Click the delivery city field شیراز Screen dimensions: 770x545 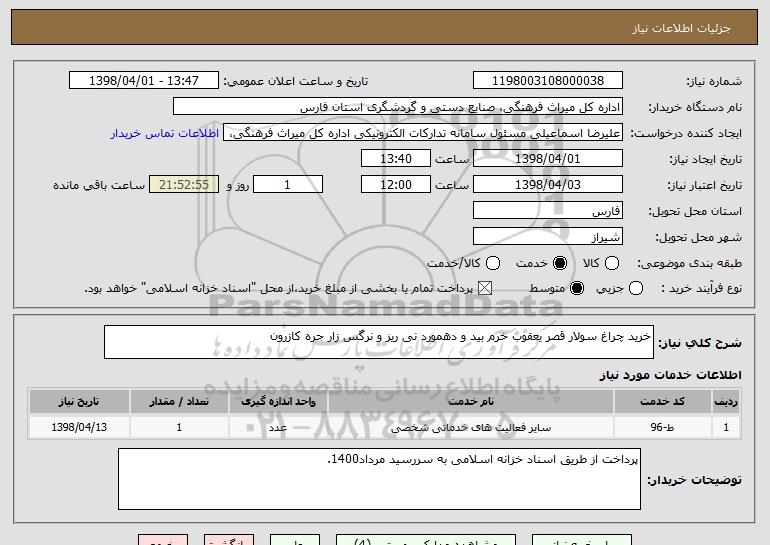[x=548, y=237]
